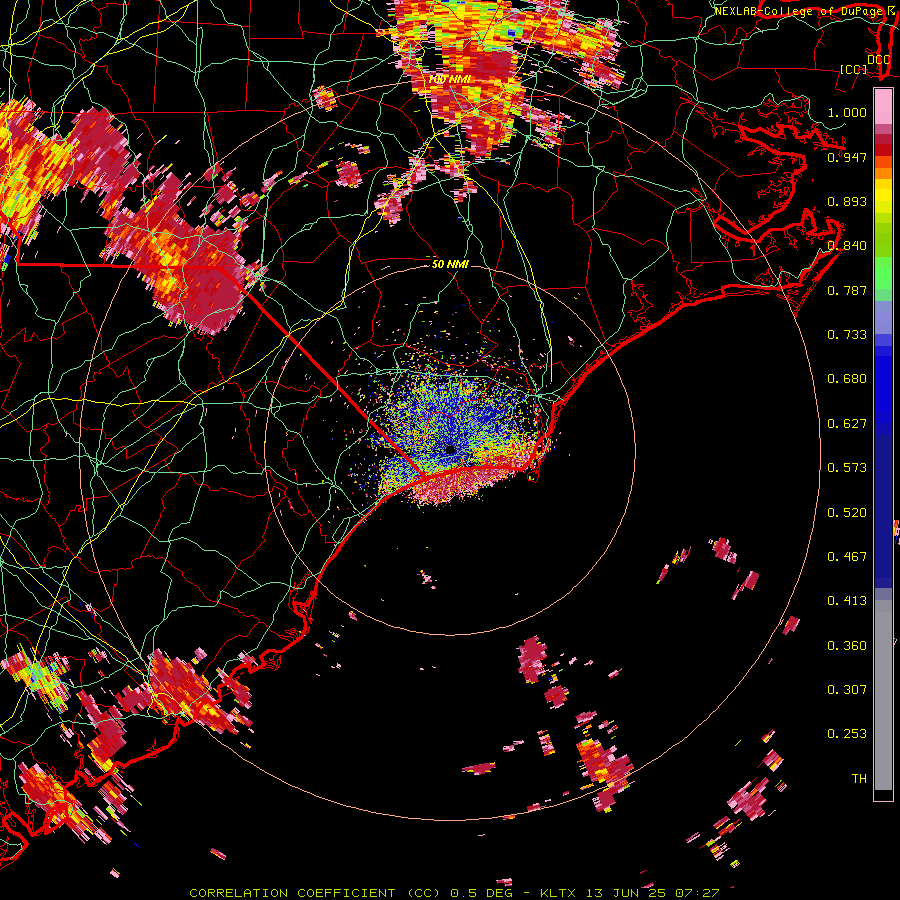Click the 0.253 color scale label
This screenshot has height=900, width=900.
(x=847, y=734)
